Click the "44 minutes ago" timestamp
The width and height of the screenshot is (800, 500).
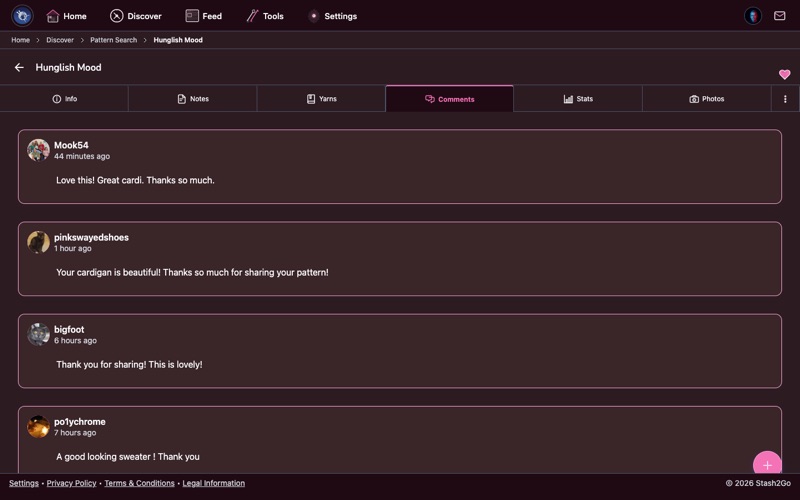tap(82, 156)
